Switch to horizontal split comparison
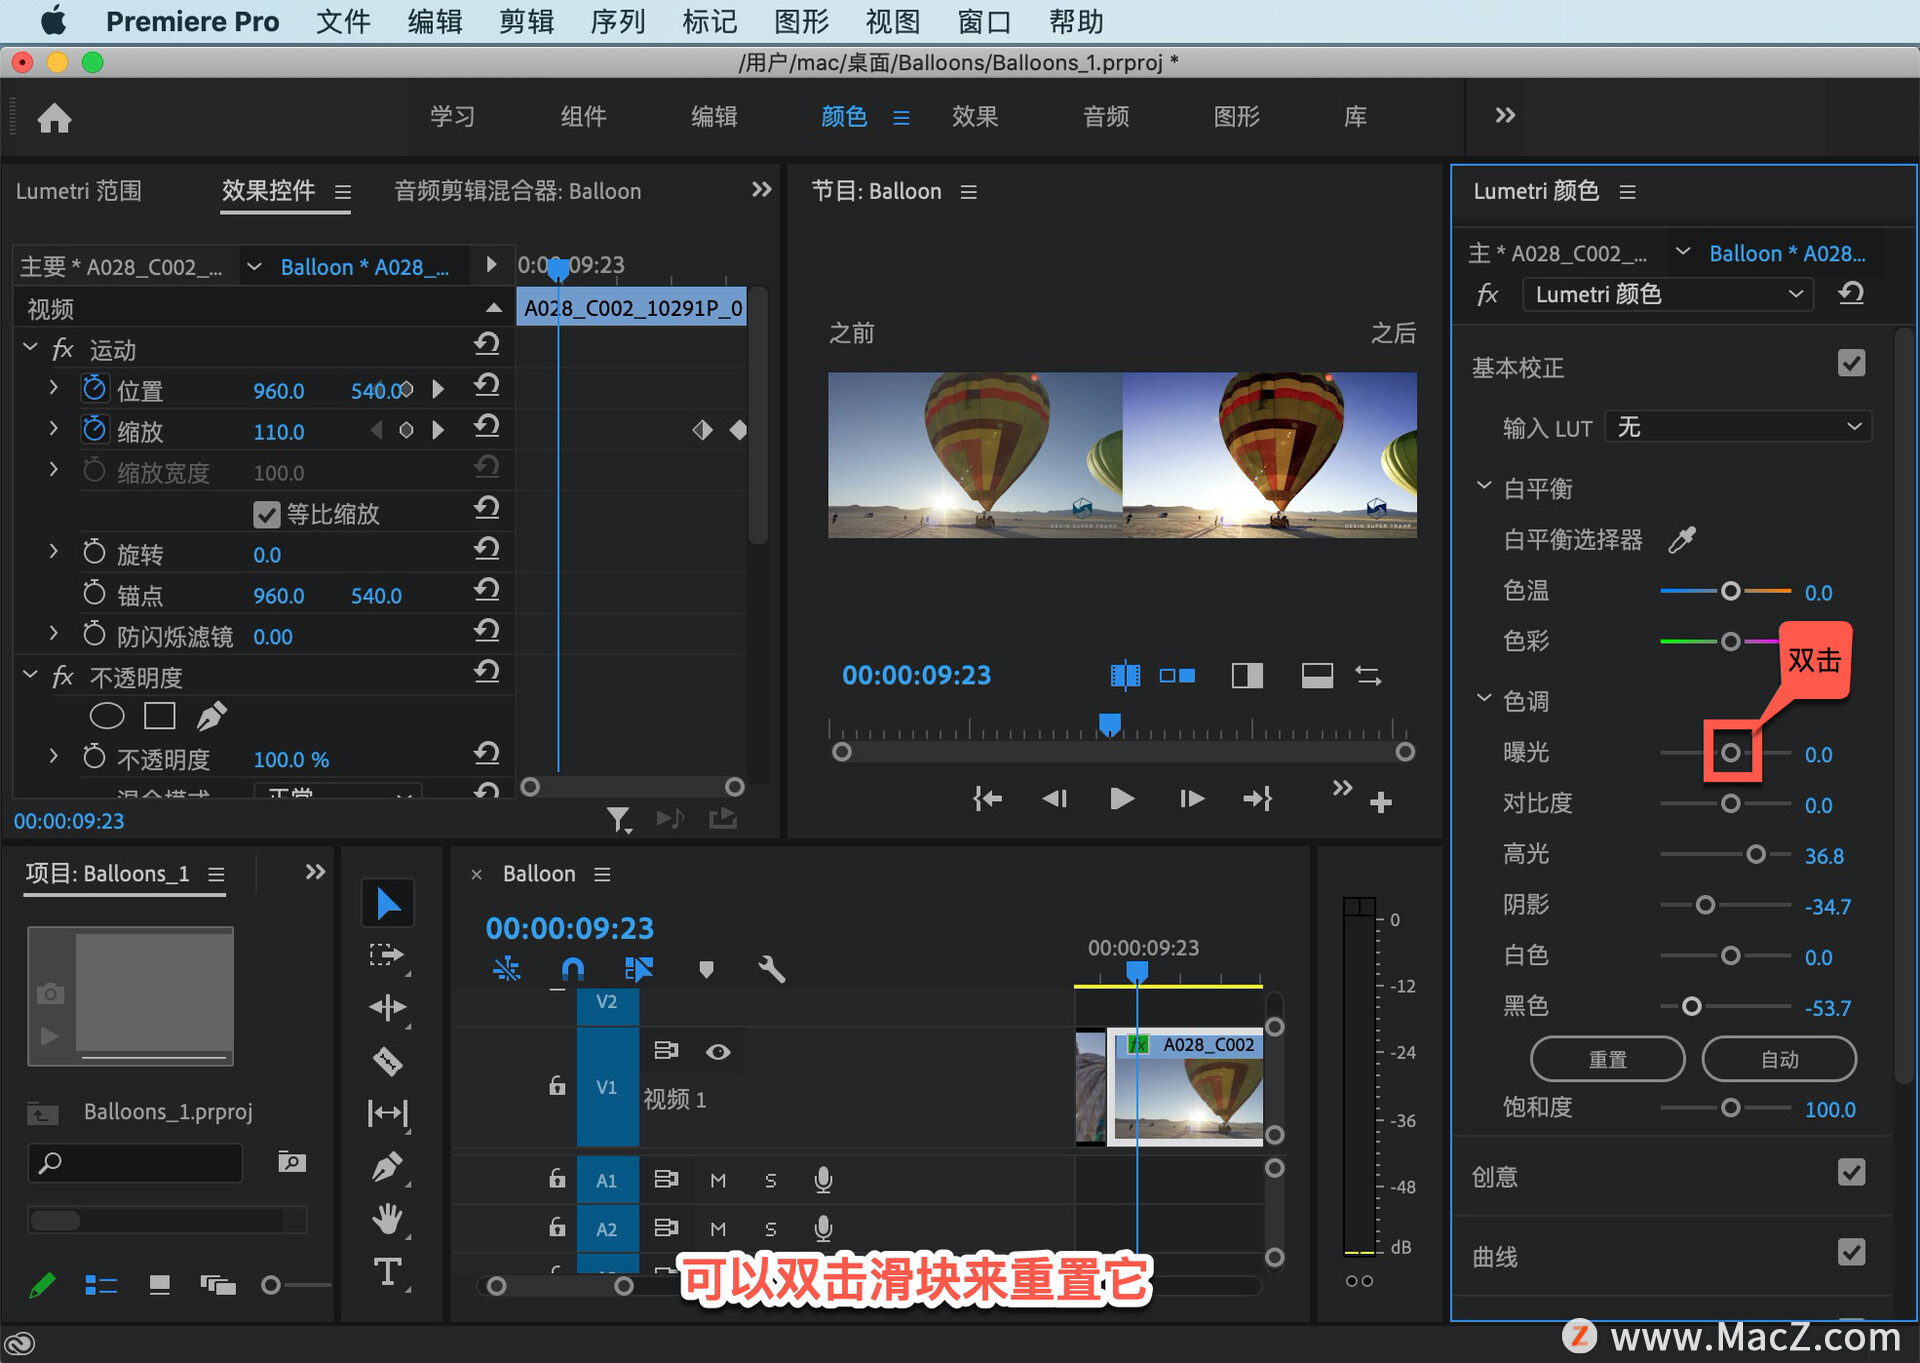1920x1363 pixels. [1317, 676]
